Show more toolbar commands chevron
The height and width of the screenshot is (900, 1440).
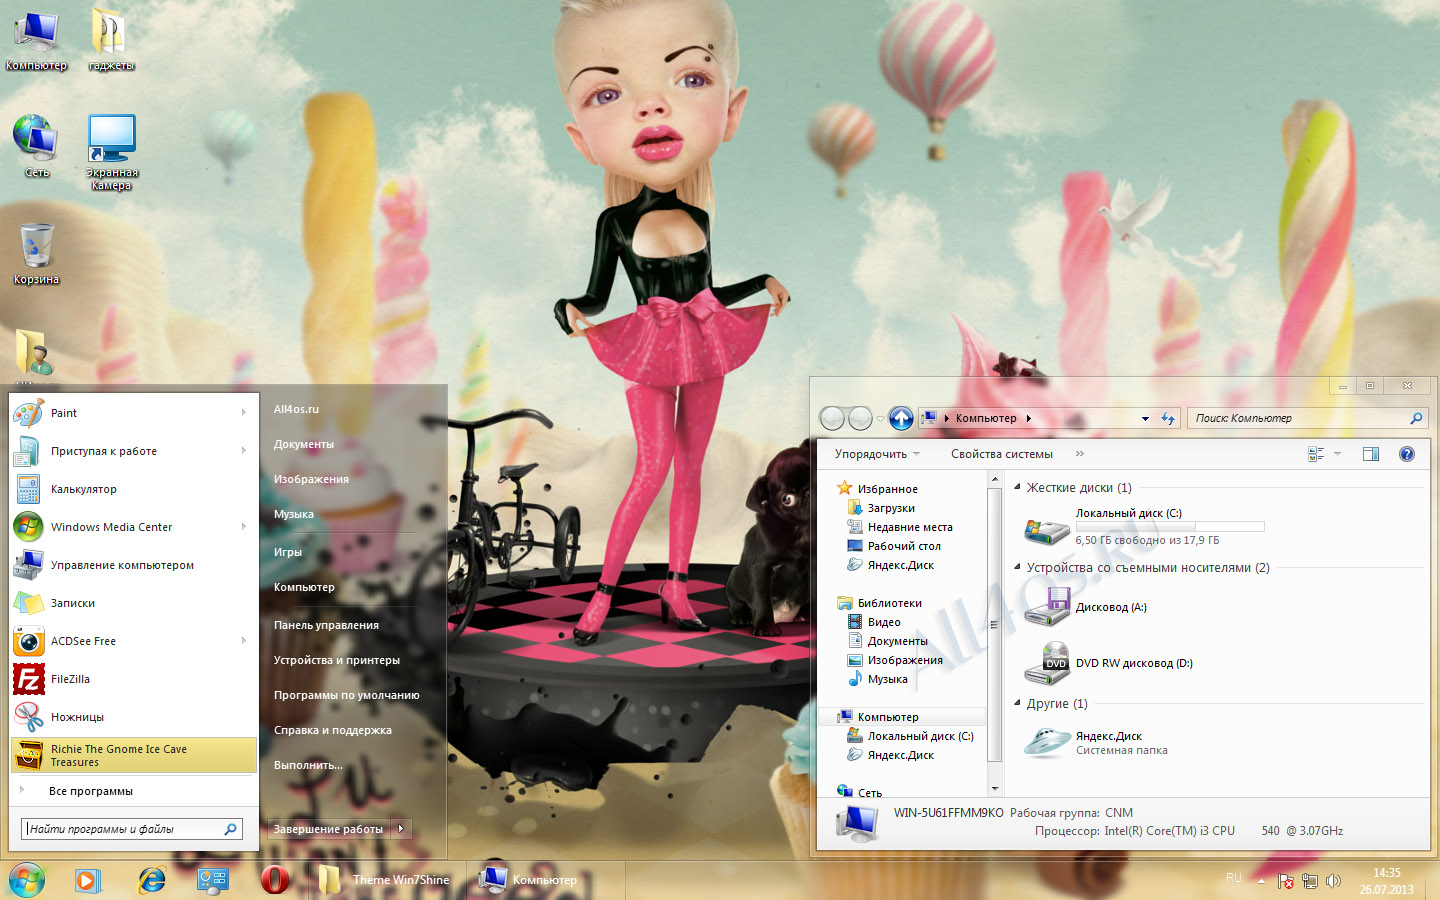tap(1080, 454)
